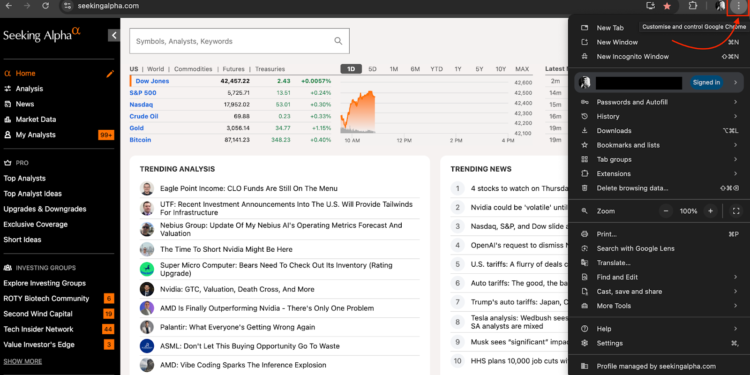This screenshot has height=375, width=750.
Task: Click the profile avatar in Chrome toolbar
Action: tap(720, 6)
